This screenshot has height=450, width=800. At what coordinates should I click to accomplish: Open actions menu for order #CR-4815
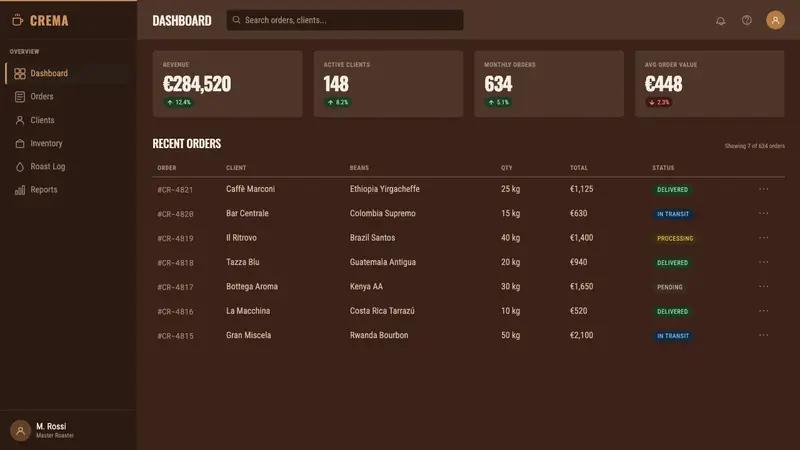763,335
